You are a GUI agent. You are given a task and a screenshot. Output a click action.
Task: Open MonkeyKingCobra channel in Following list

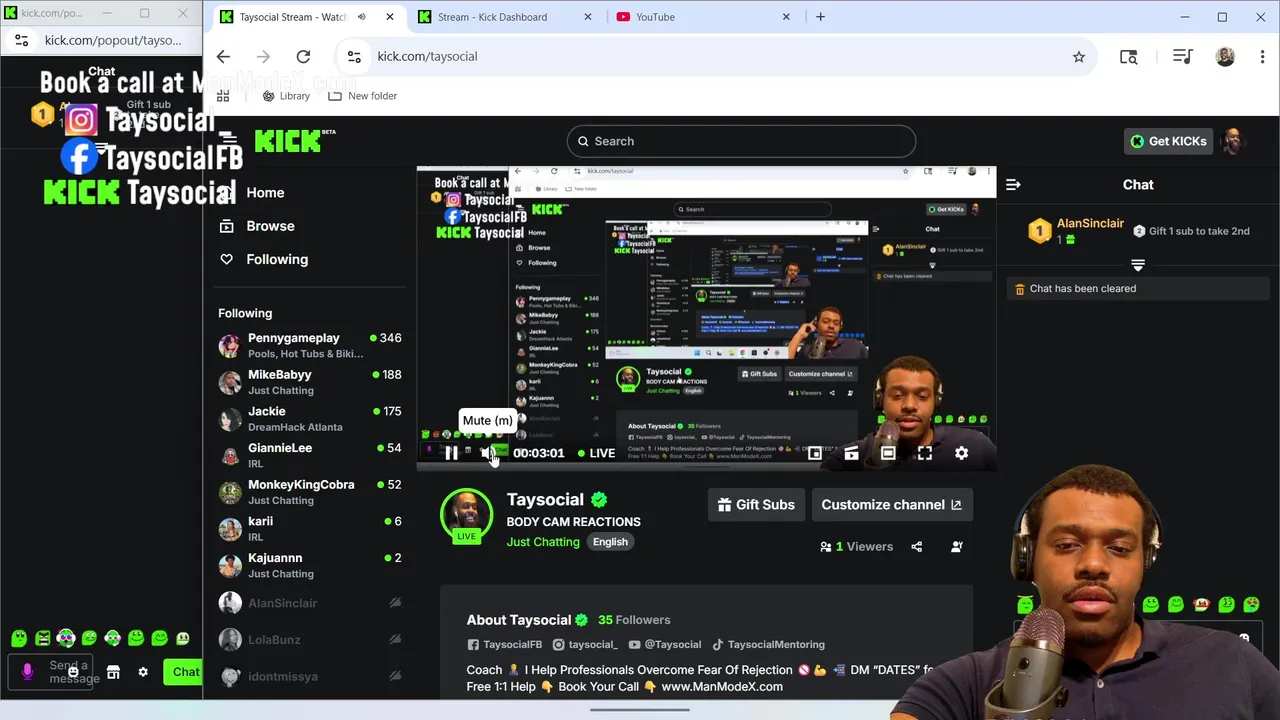click(310, 492)
